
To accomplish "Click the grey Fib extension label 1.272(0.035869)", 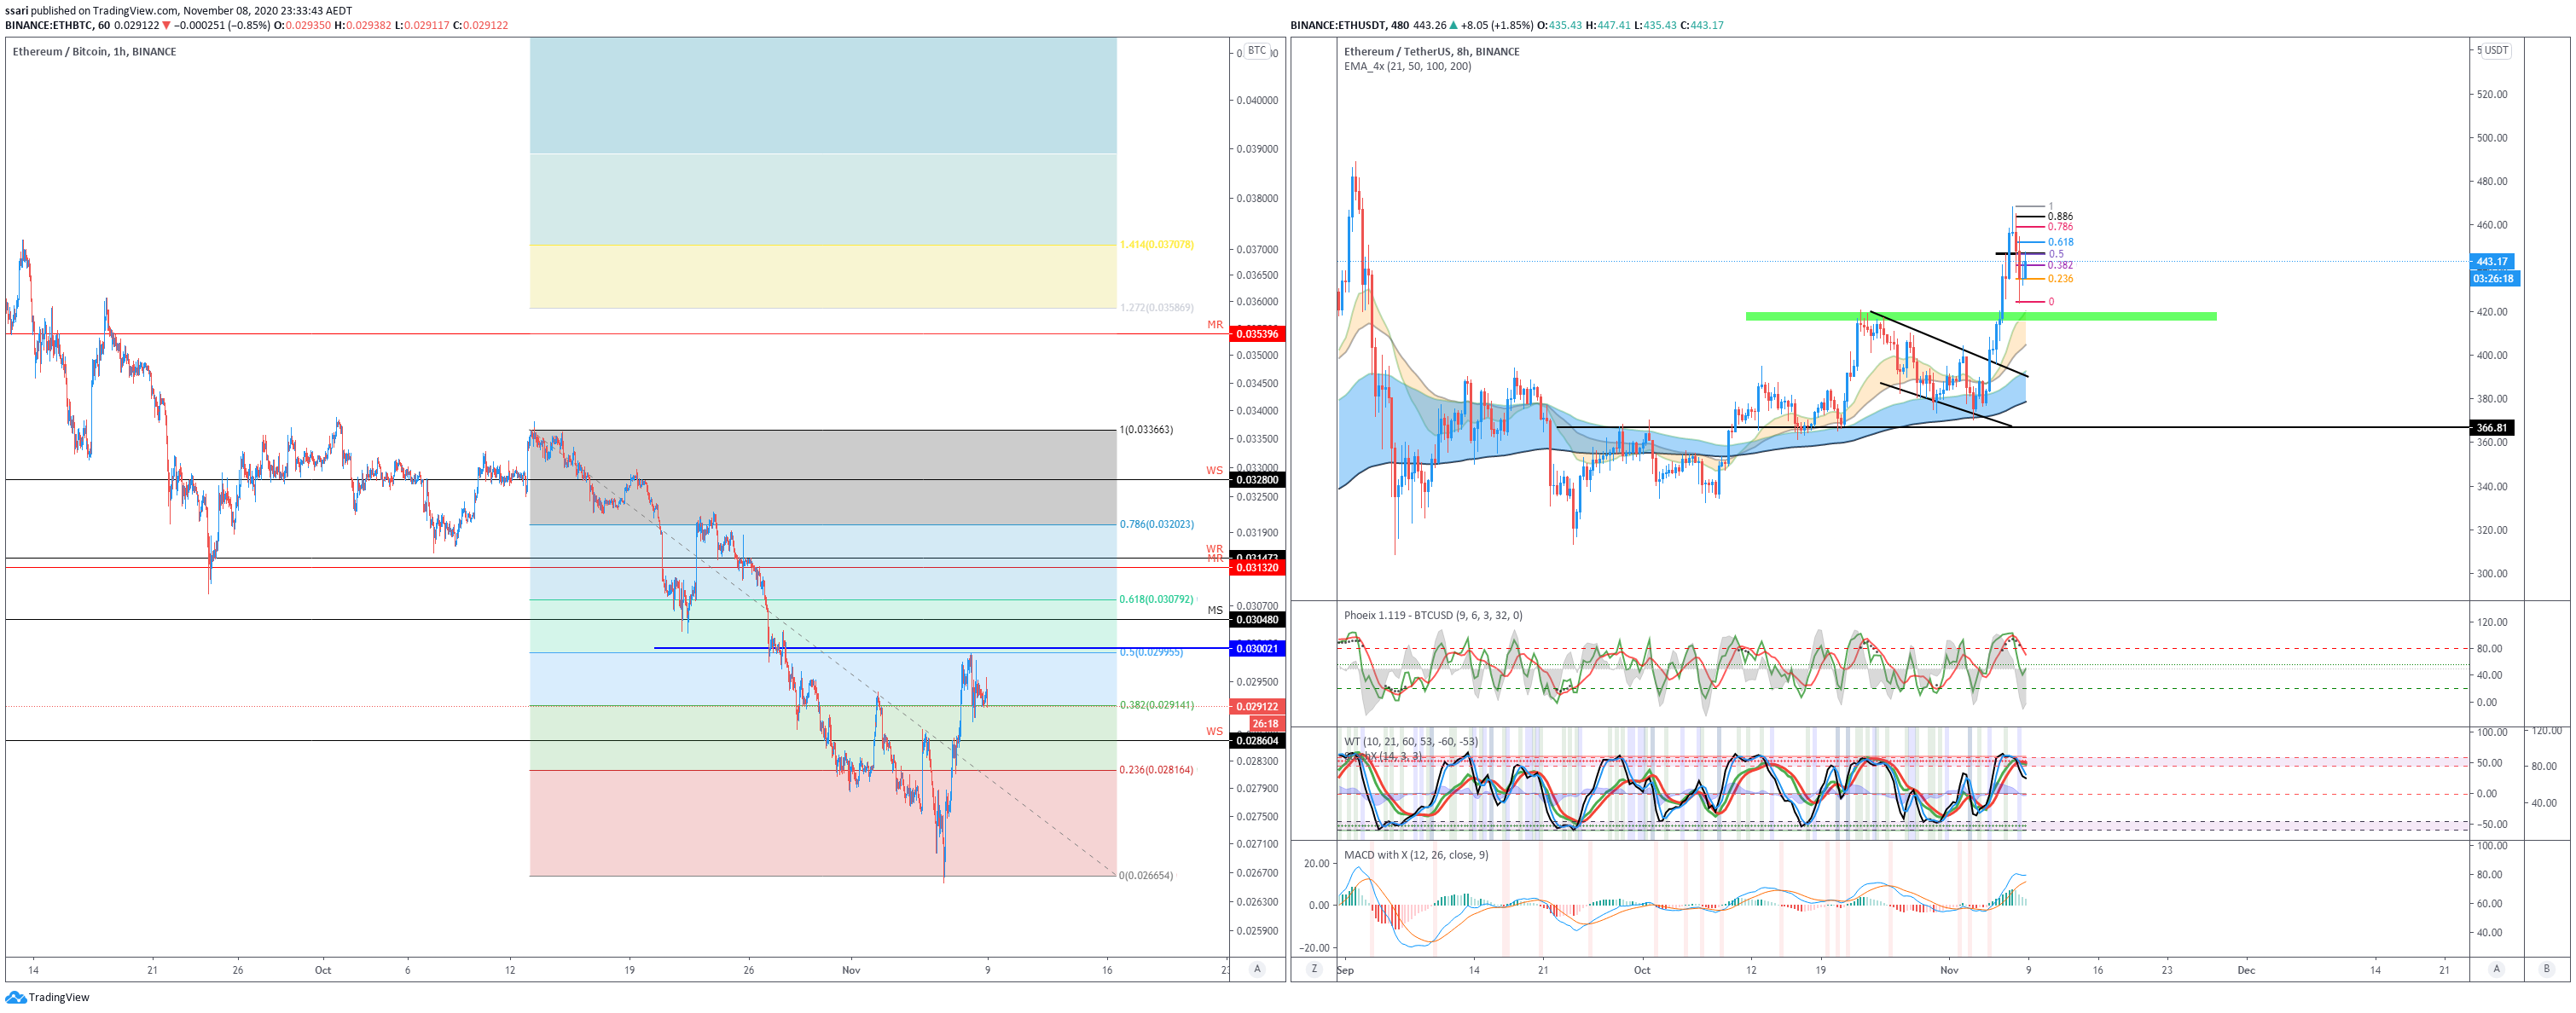I will 1156,308.
